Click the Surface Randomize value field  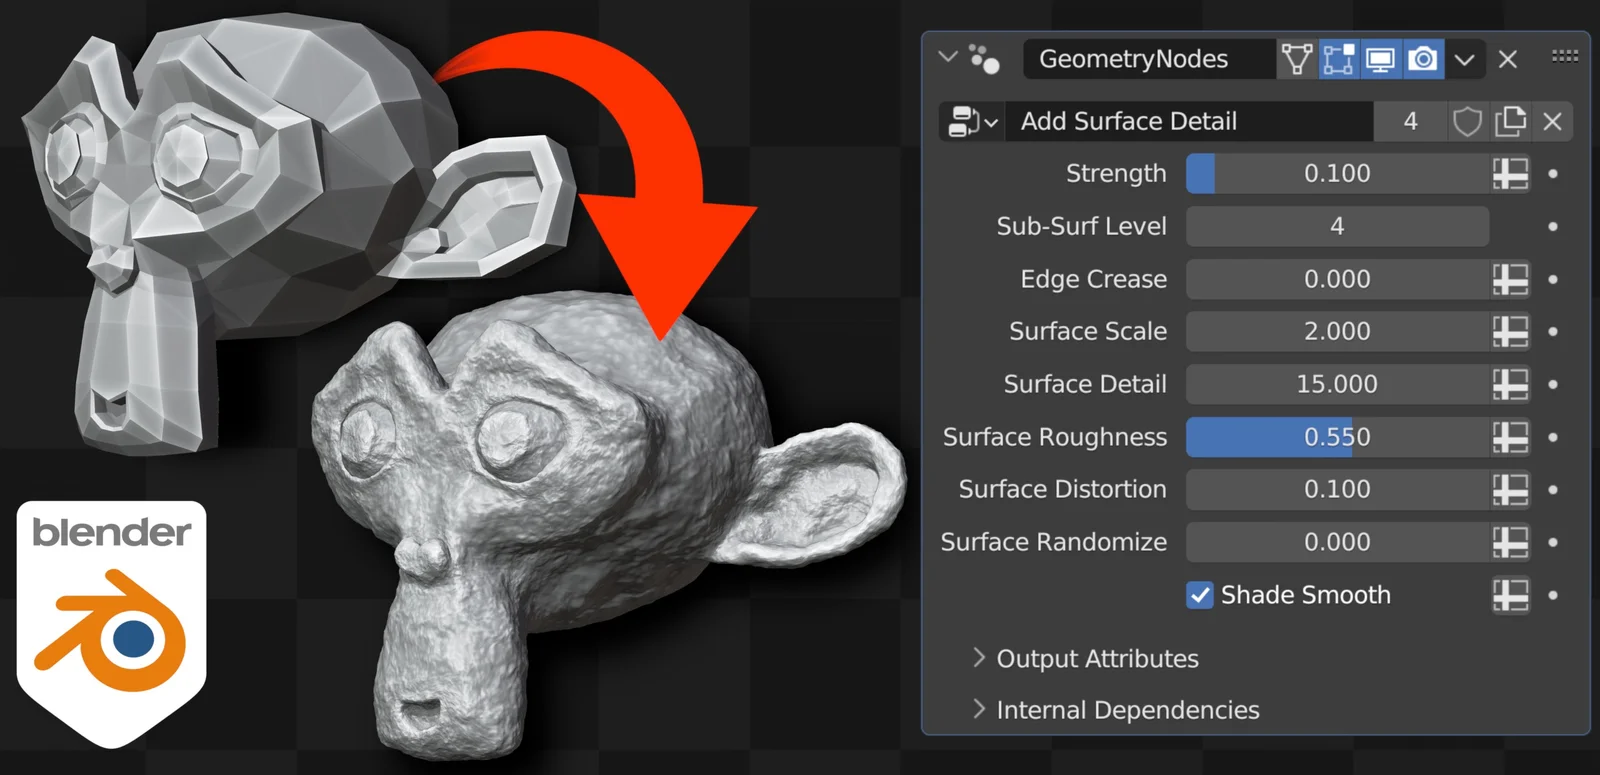coord(1337,542)
